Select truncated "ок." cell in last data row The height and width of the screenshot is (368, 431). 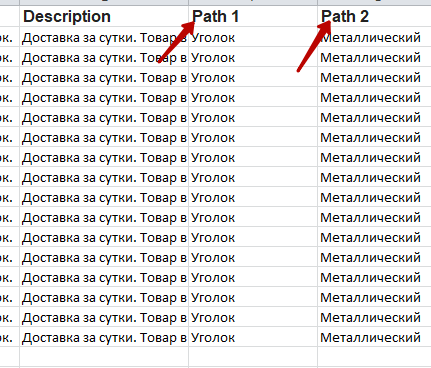click(10, 337)
